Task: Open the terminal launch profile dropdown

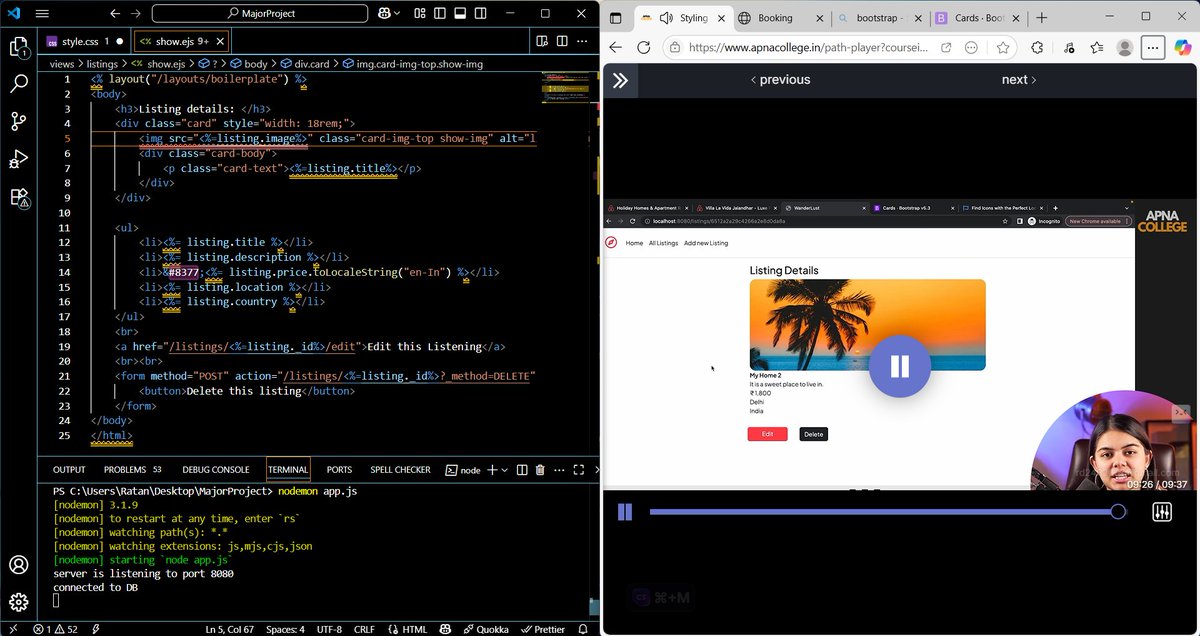Action: coord(505,469)
